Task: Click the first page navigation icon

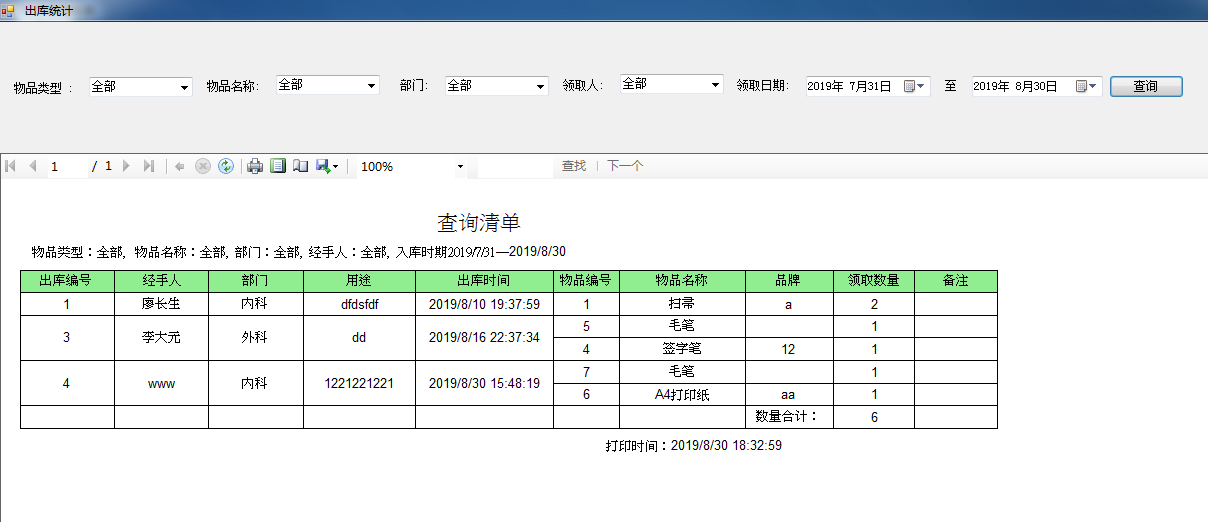Action: [x=11, y=166]
